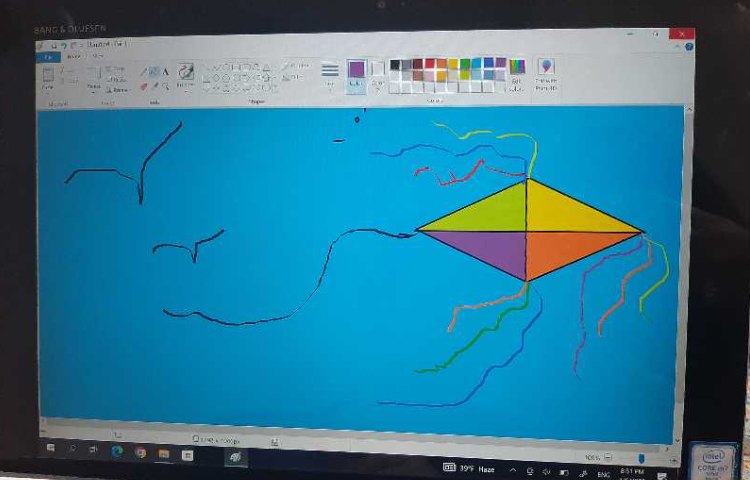Pick the Eraser tool

pyautogui.click(x=144, y=86)
